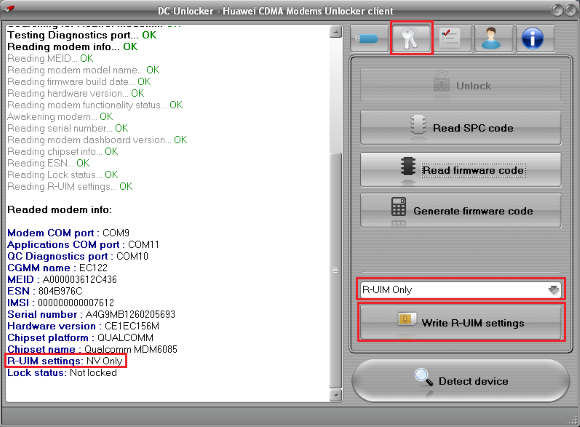Click the SIM card icon beside Write R-UIM
This screenshot has width=580, height=427.
pyautogui.click(x=407, y=319)
